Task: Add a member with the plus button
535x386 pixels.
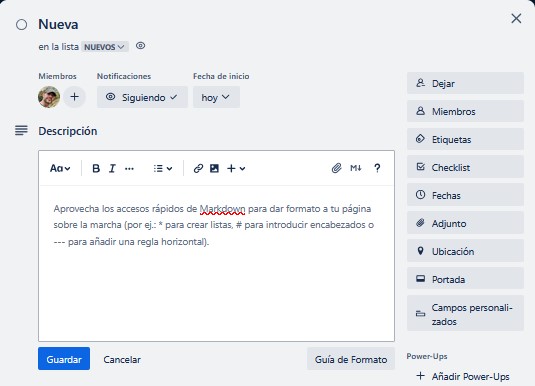Action: (x=74, y=97)
